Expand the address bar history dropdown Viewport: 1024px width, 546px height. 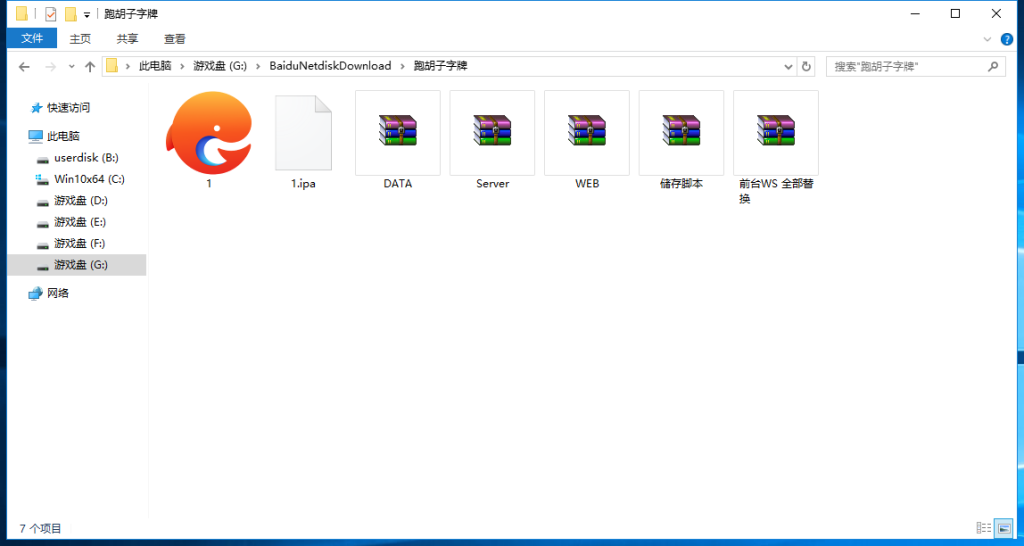pos(789,67)
